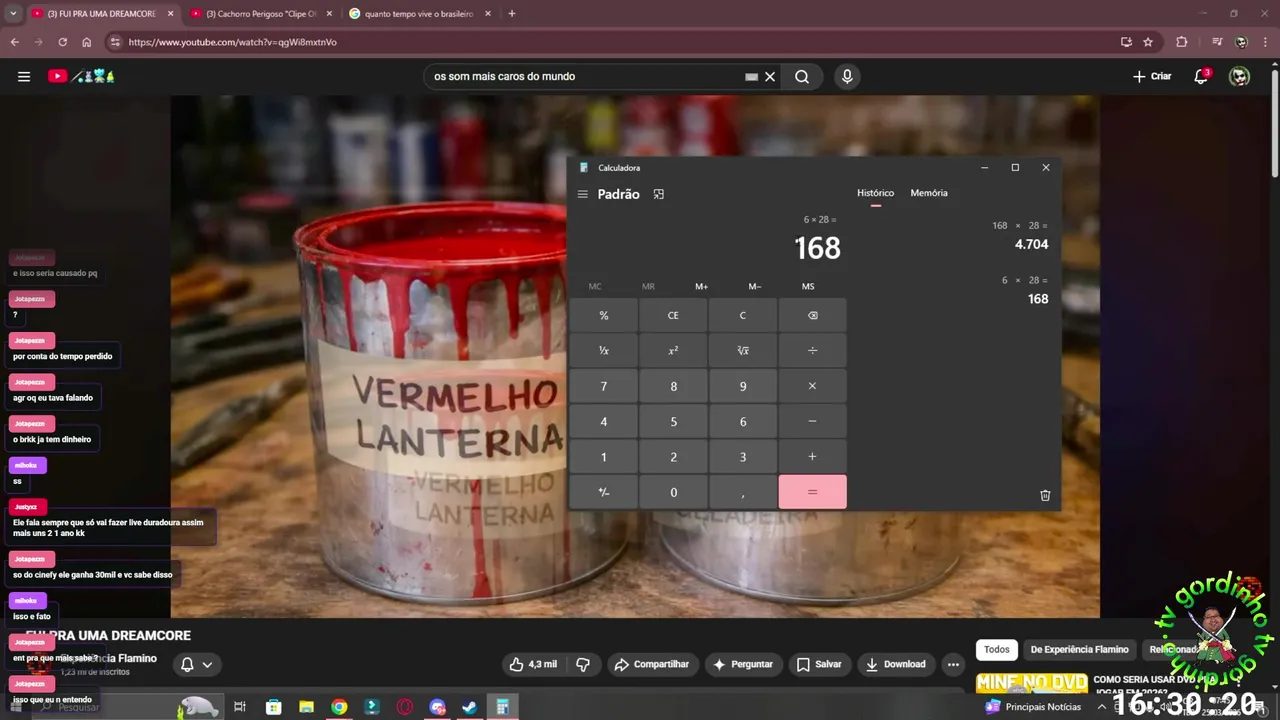The width and height of the screenshot is (1280, 720).
Task: Click the Compartilhar share button
Action: click(651, 664)
